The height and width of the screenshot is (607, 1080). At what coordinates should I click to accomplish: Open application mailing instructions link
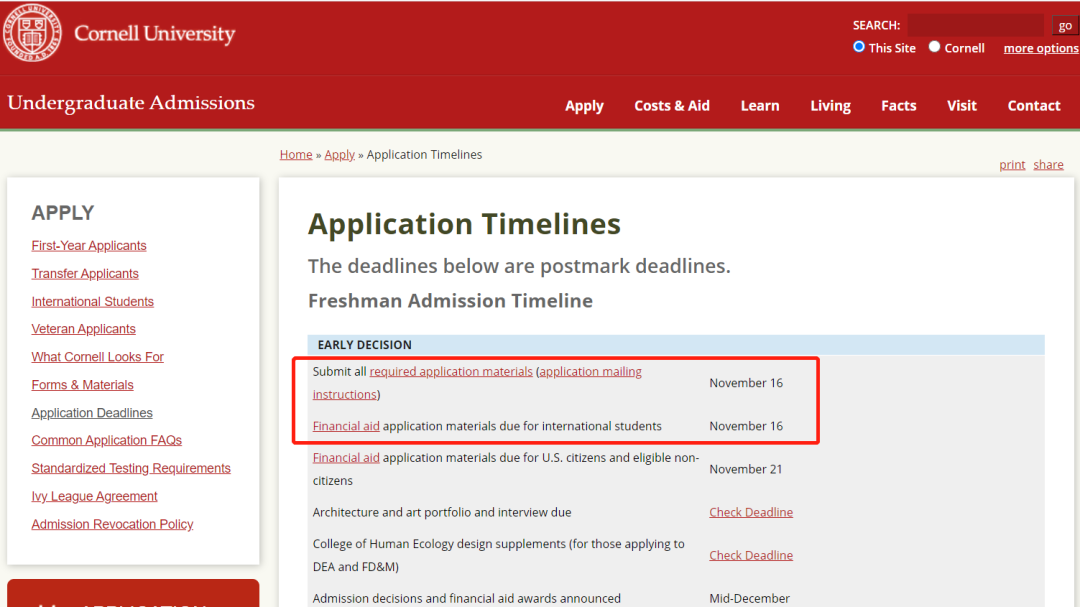(590, 371)
